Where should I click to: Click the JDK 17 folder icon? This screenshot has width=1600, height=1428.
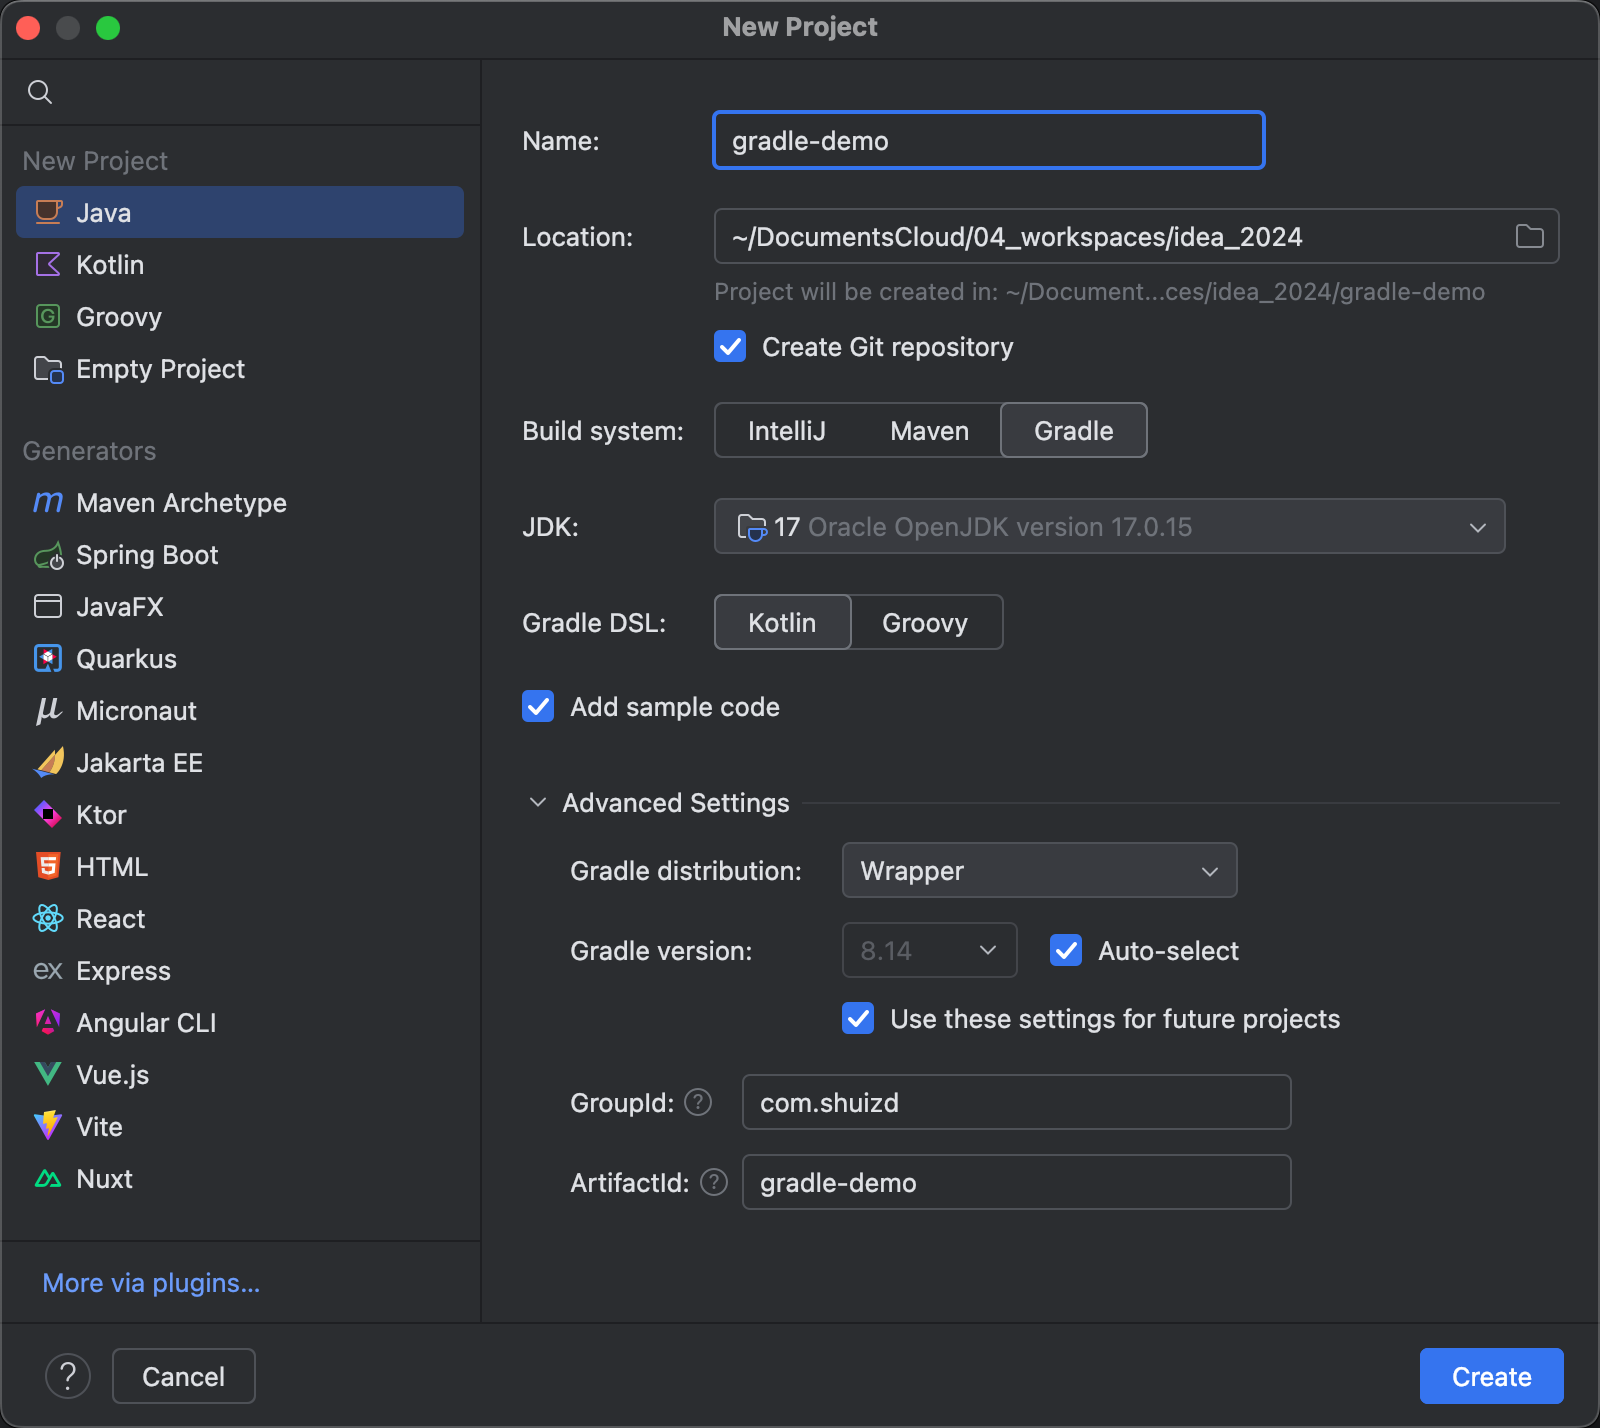point(752,527)
